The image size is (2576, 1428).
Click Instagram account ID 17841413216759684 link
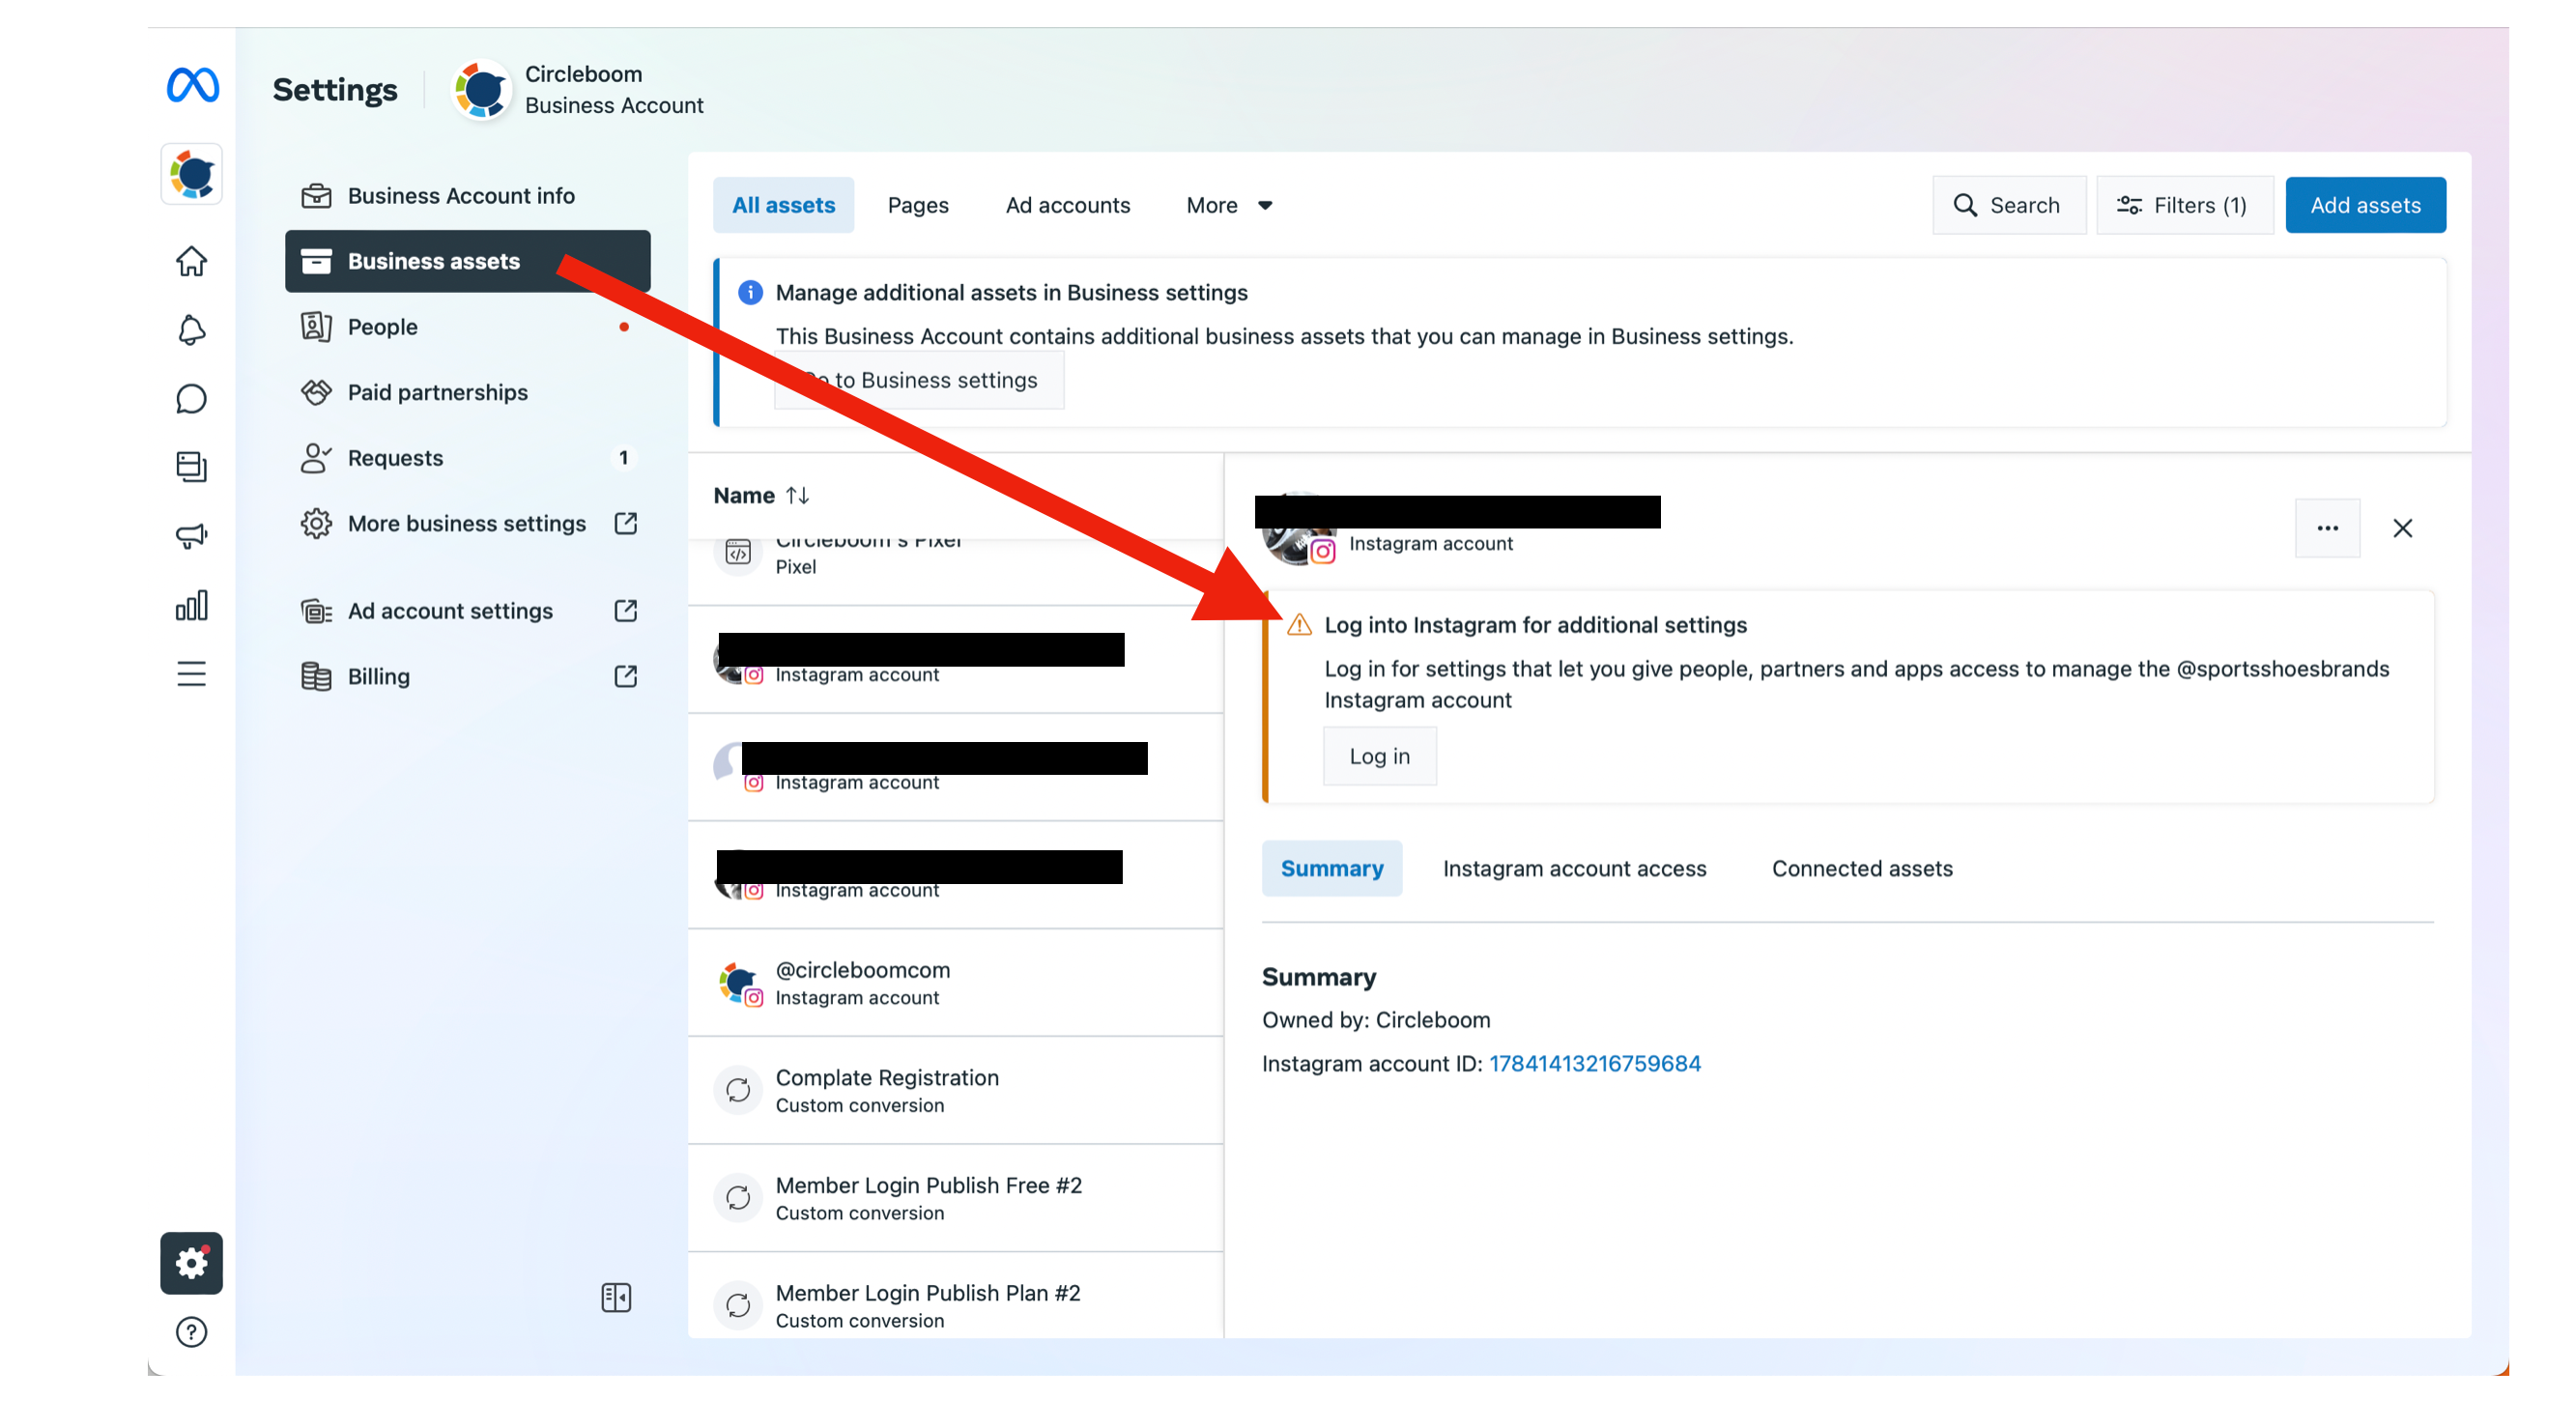(x=1595, y=1064)
